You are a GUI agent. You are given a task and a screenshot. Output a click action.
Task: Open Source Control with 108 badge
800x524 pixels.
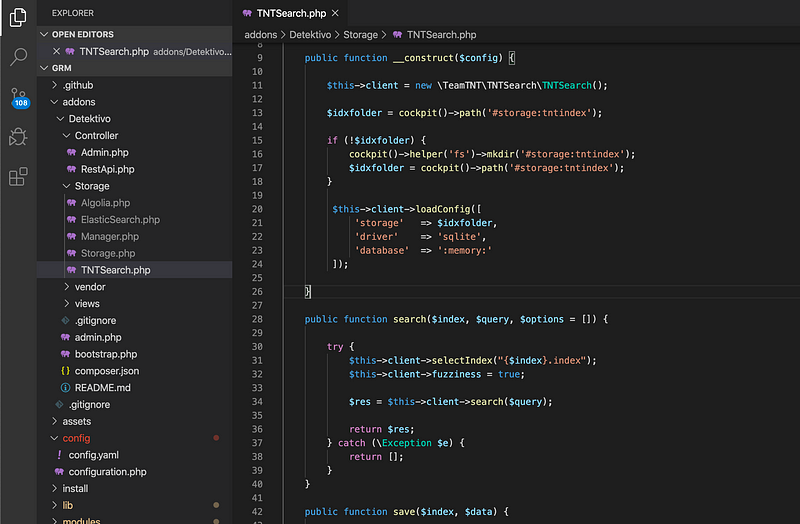pyautogui.click(x=18, y=98)
